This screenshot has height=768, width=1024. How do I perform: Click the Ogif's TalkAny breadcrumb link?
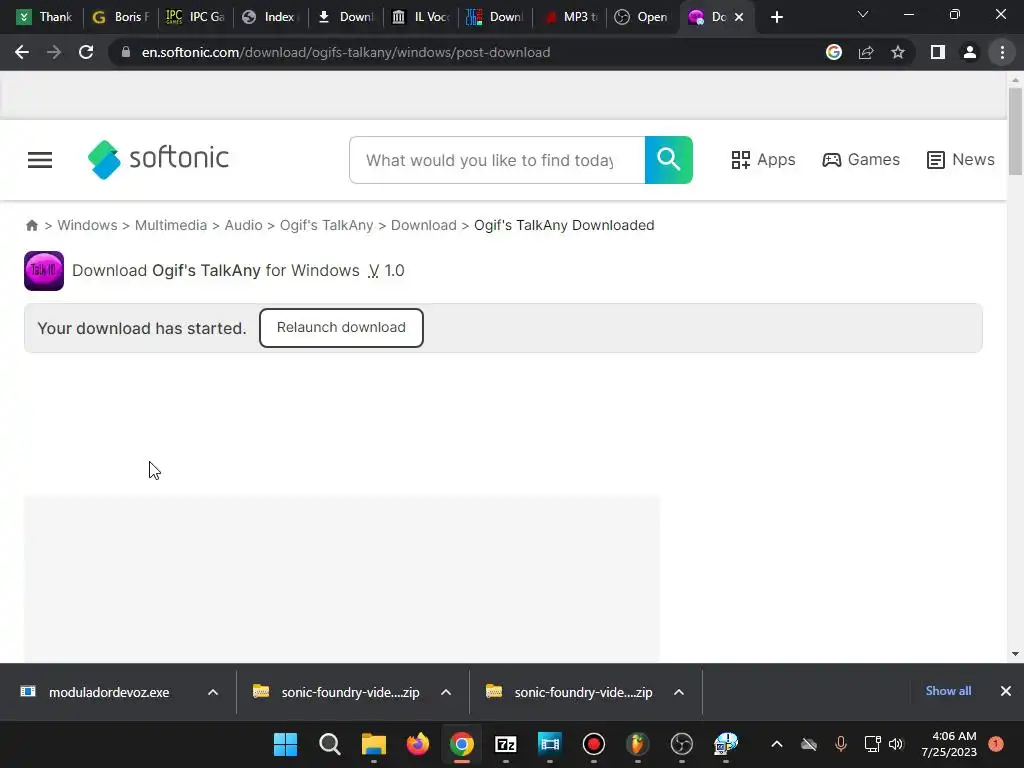click(327, 225)
